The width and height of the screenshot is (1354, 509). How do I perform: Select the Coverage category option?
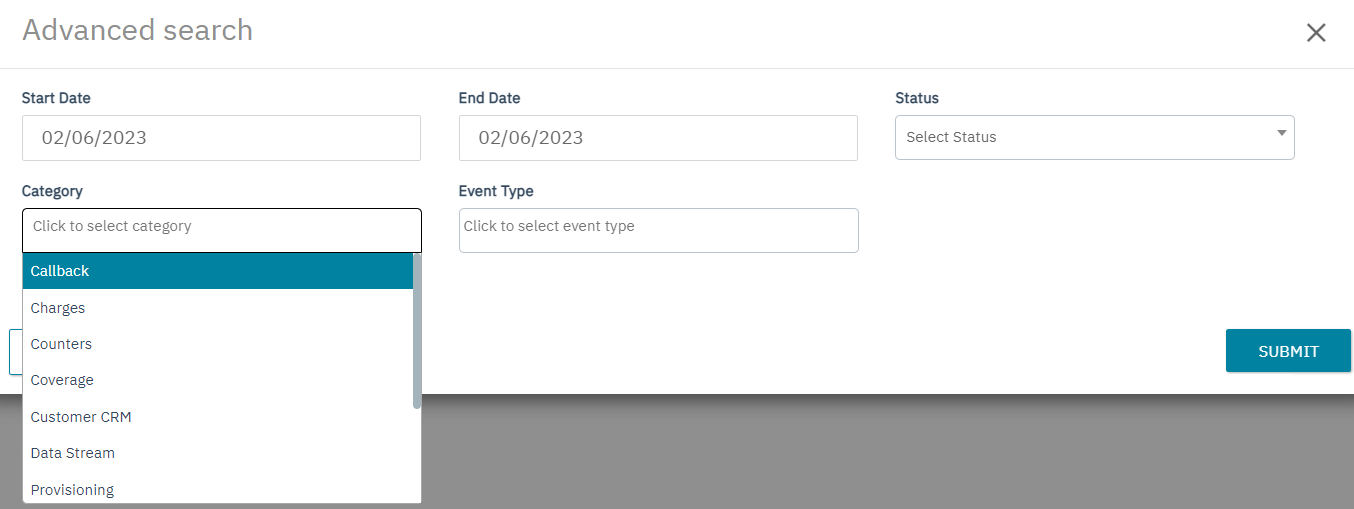pos(217,380)
